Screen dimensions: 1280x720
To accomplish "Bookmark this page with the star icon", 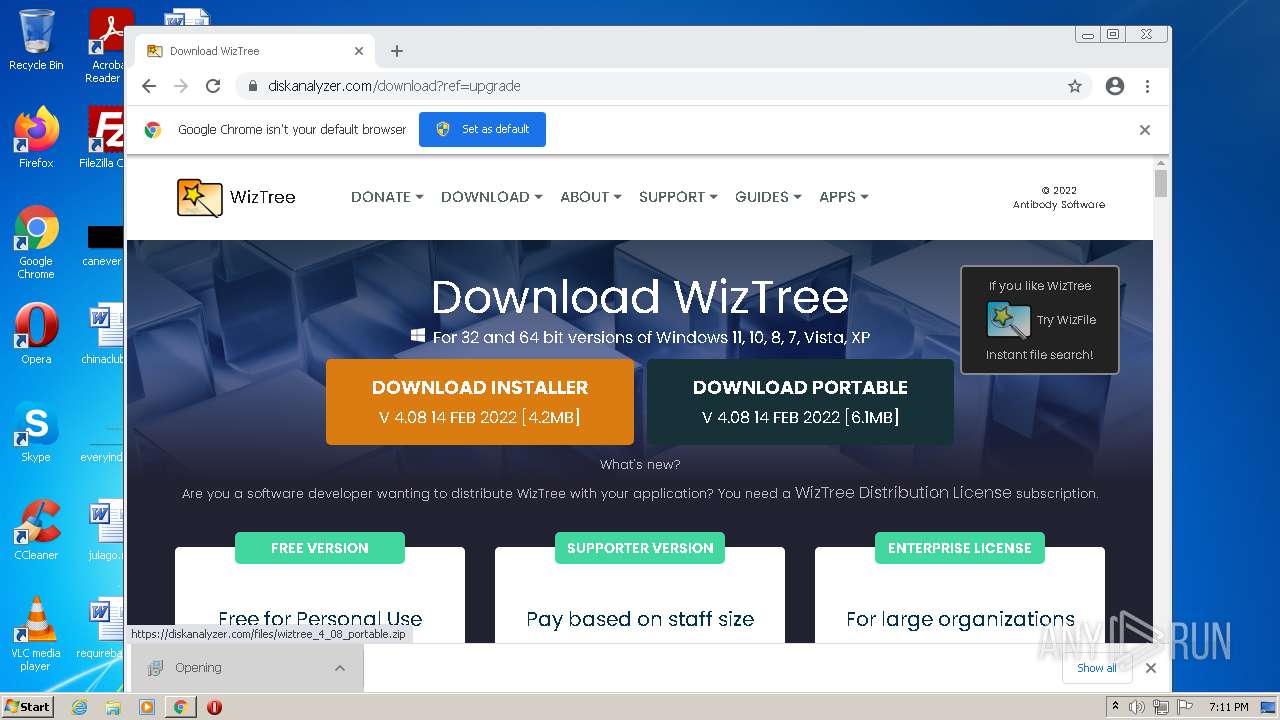I will pos(1075,86).
